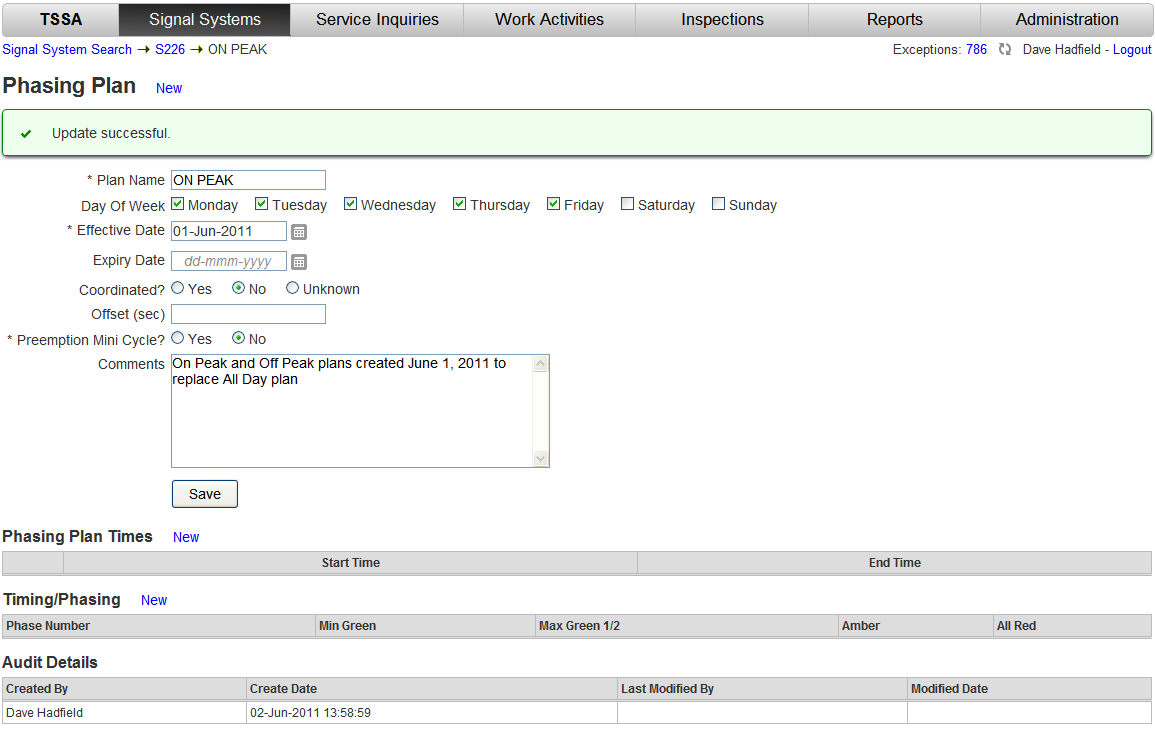Screen dimensions: 1155x729
Task: Click the Logout link
Action: pyautogui.click(x=1131, y=49)
